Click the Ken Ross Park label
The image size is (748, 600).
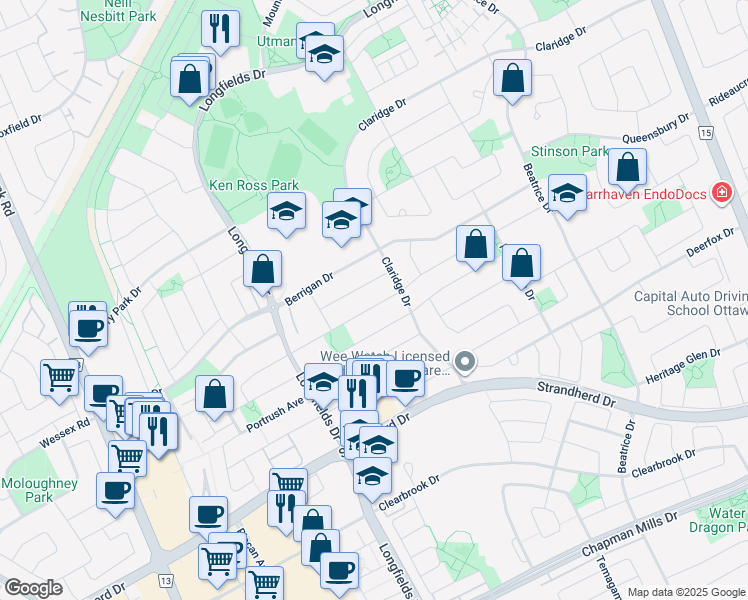pyautogui.click(x=254, y=185)
